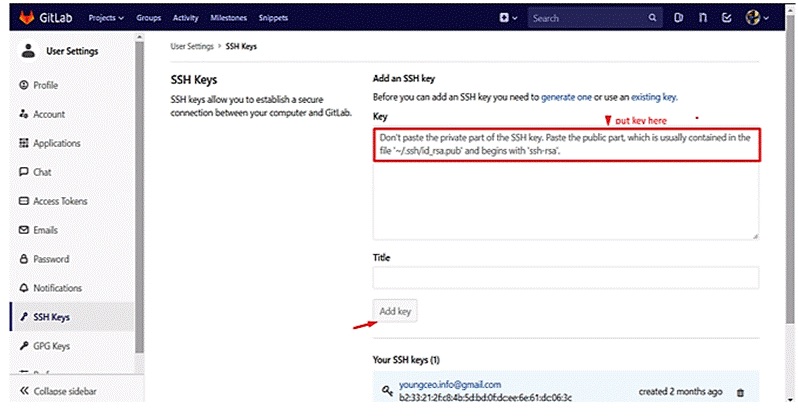Open the merge requests icon
This screenshot has width=798, height=418.
(x=703, y=18)
